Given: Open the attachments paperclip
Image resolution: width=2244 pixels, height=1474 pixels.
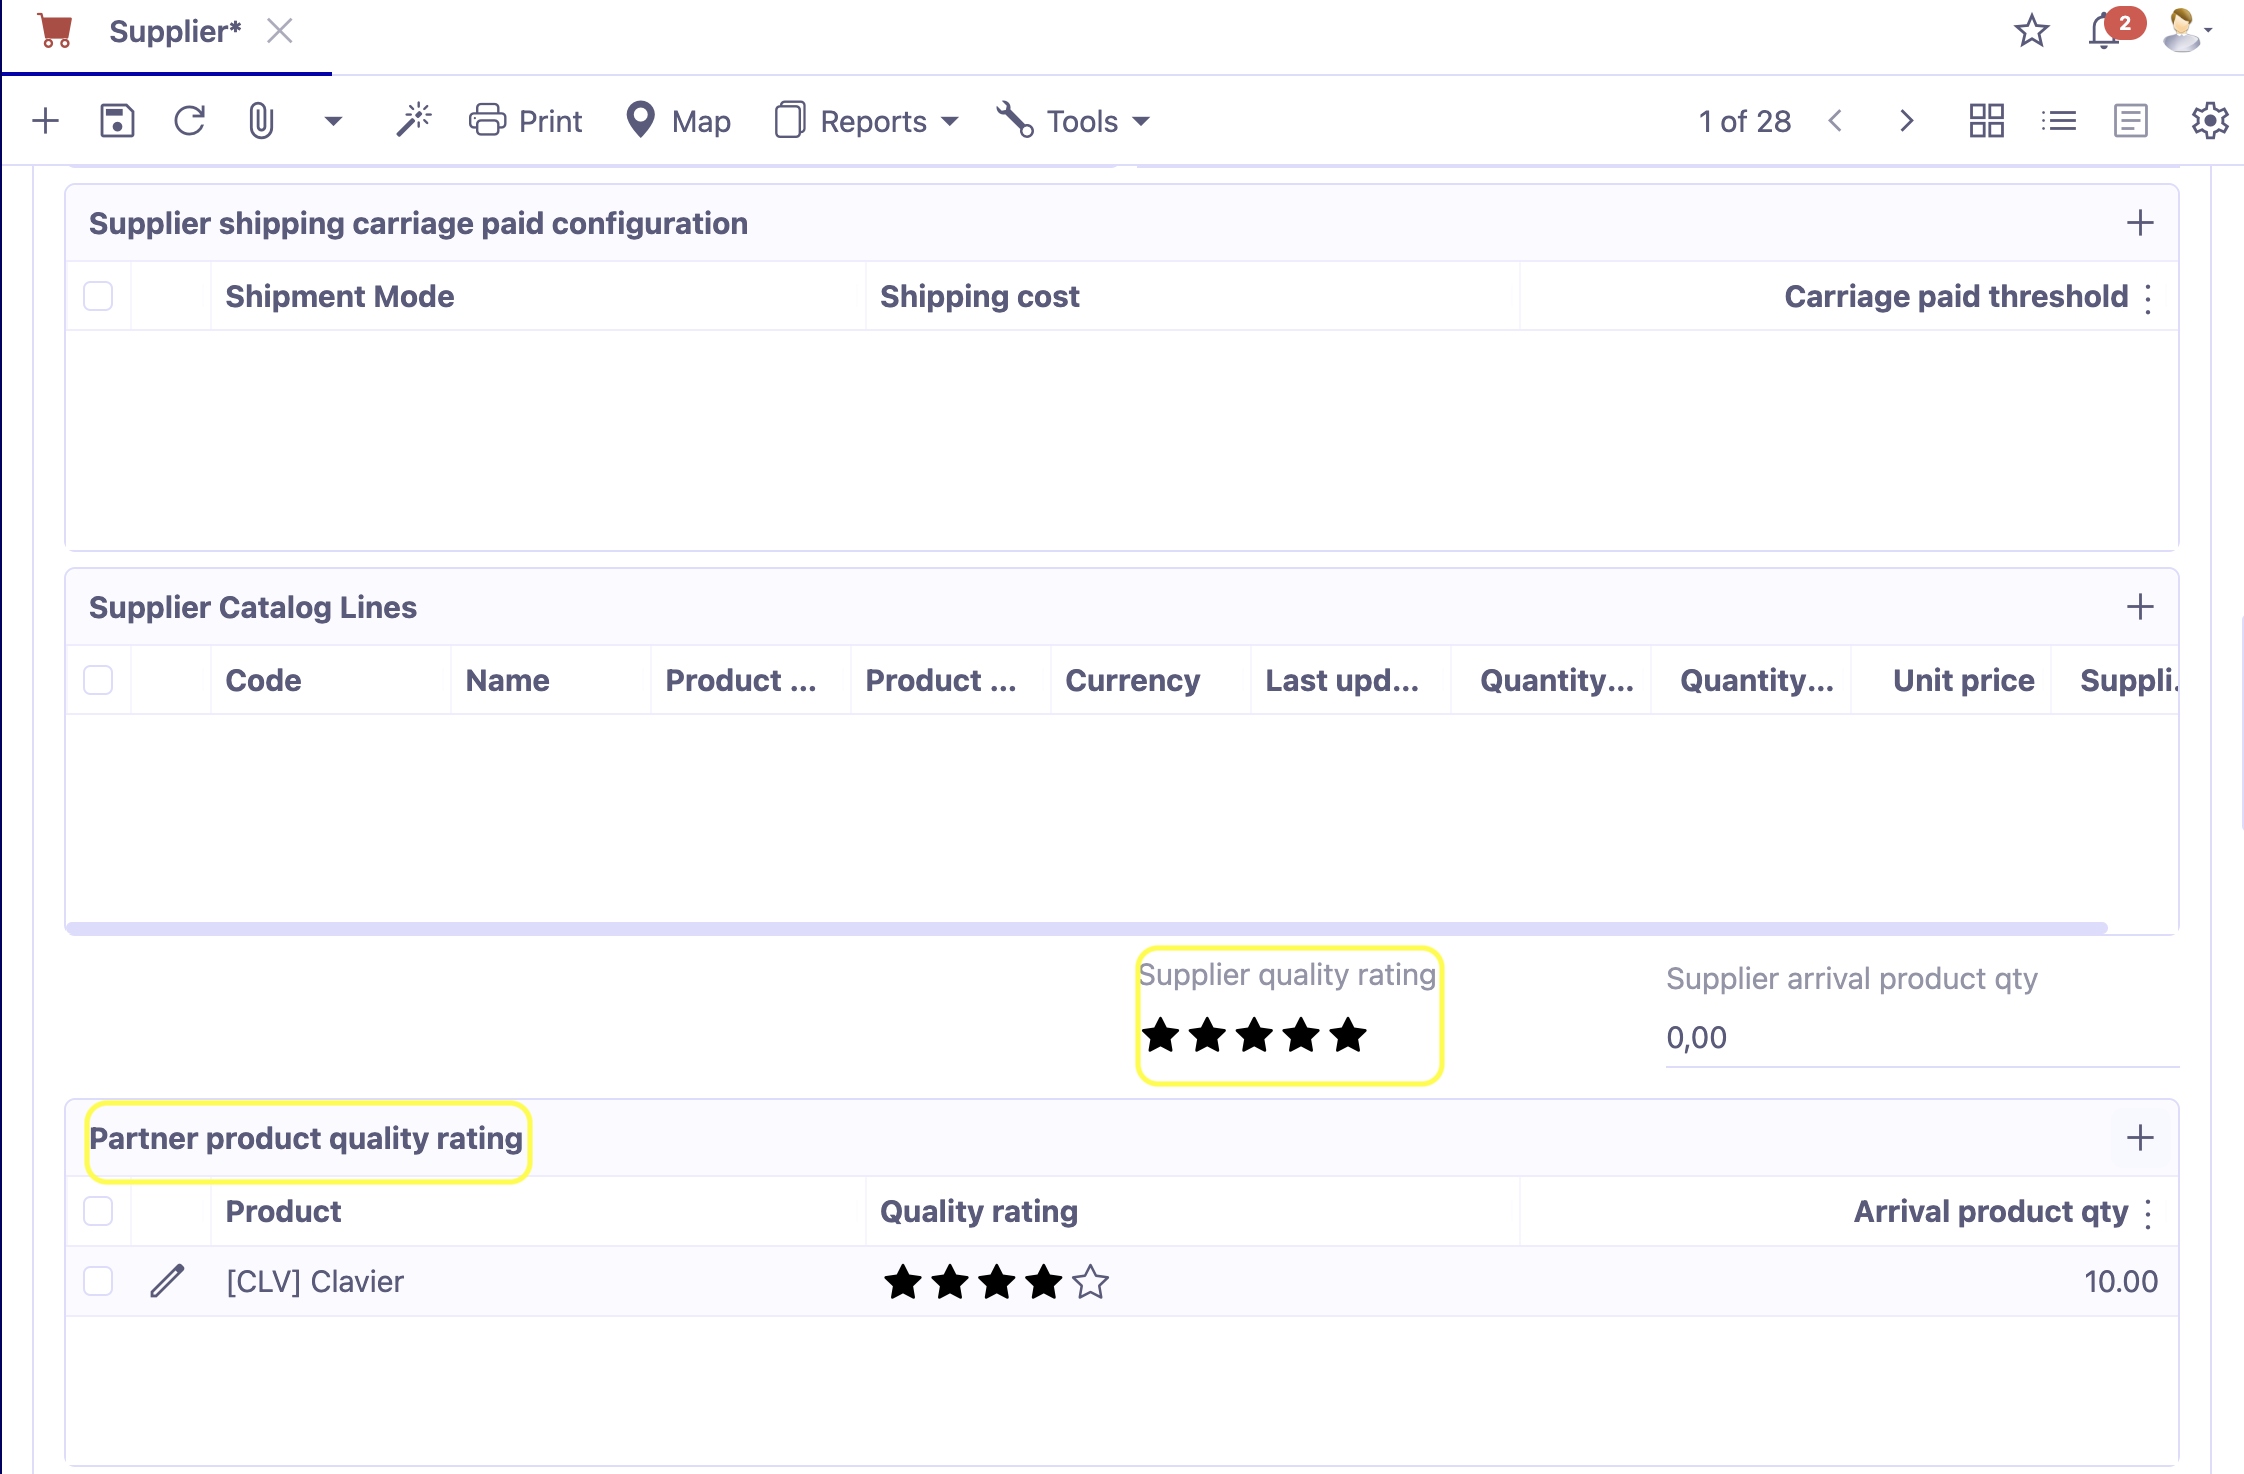Looking at the screenshot, I should pos(263,120).
